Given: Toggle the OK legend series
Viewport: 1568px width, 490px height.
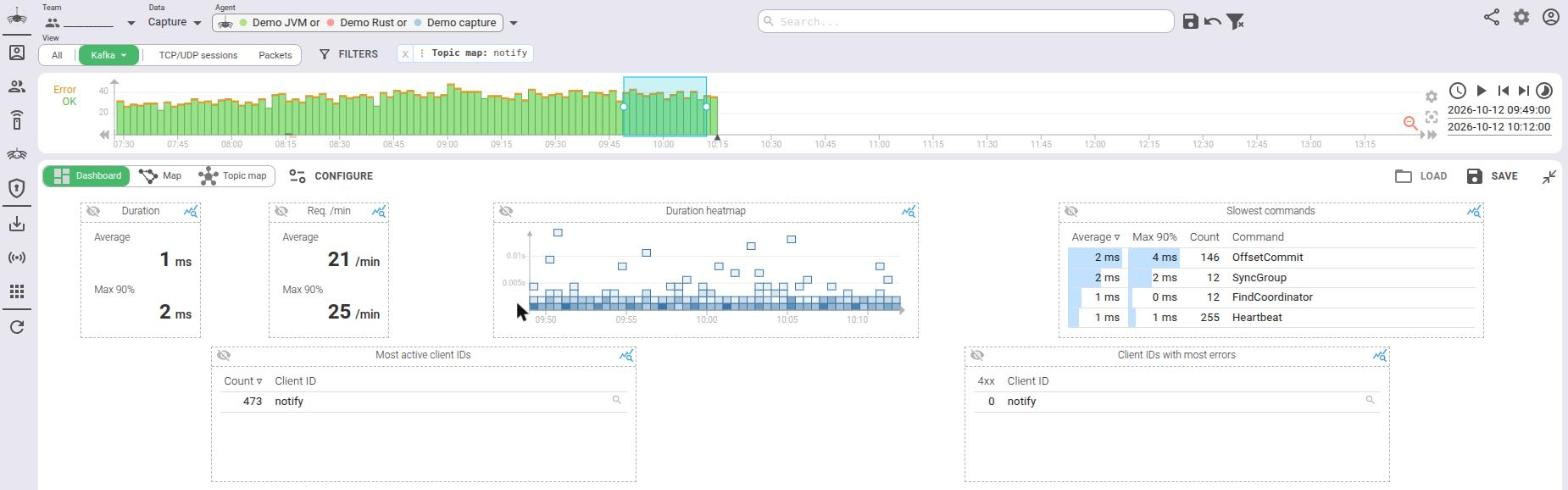Looking at the screenshot, I should (x=69, y=101).
